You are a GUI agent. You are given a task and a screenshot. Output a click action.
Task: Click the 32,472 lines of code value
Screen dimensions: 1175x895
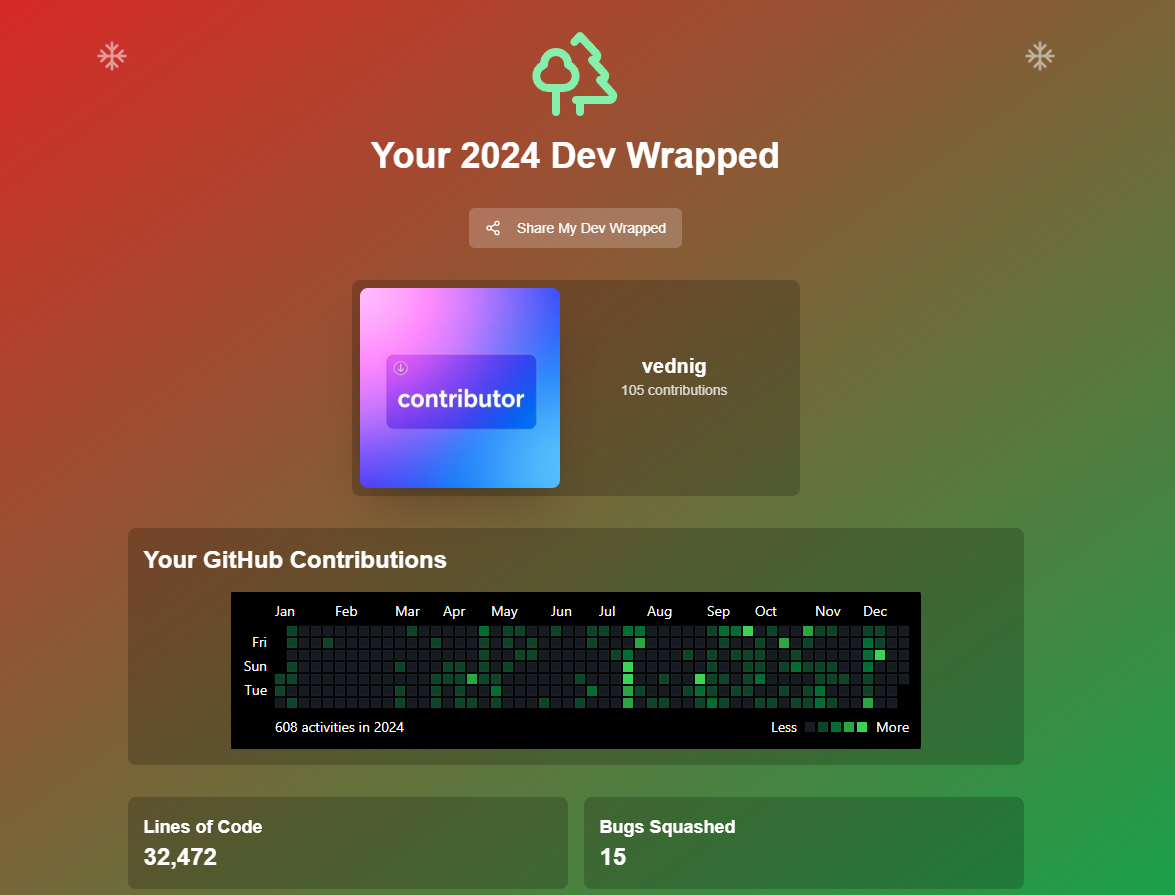pyautogui.click(x=180, y=857)
